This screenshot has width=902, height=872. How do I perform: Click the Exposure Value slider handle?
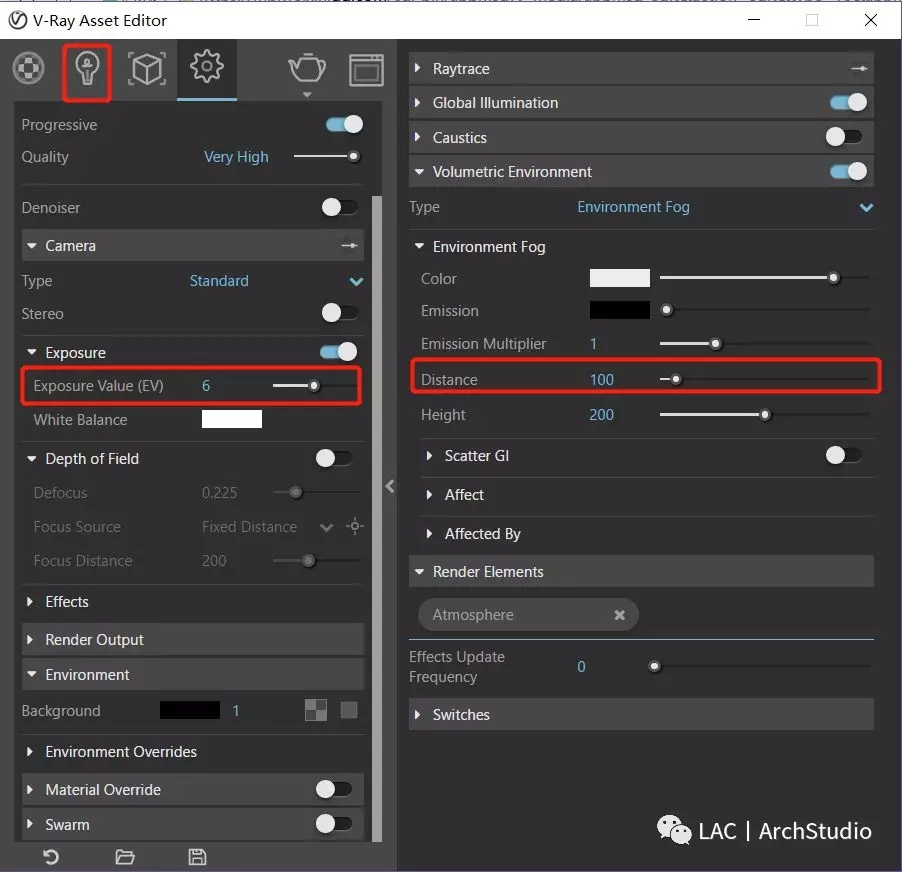click(x=314, y=385)
